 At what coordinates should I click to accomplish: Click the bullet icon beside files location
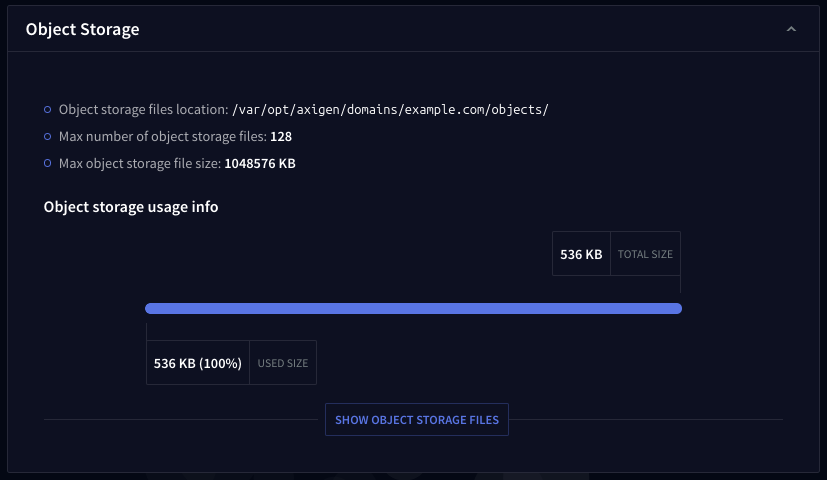(x=48, y=110)
